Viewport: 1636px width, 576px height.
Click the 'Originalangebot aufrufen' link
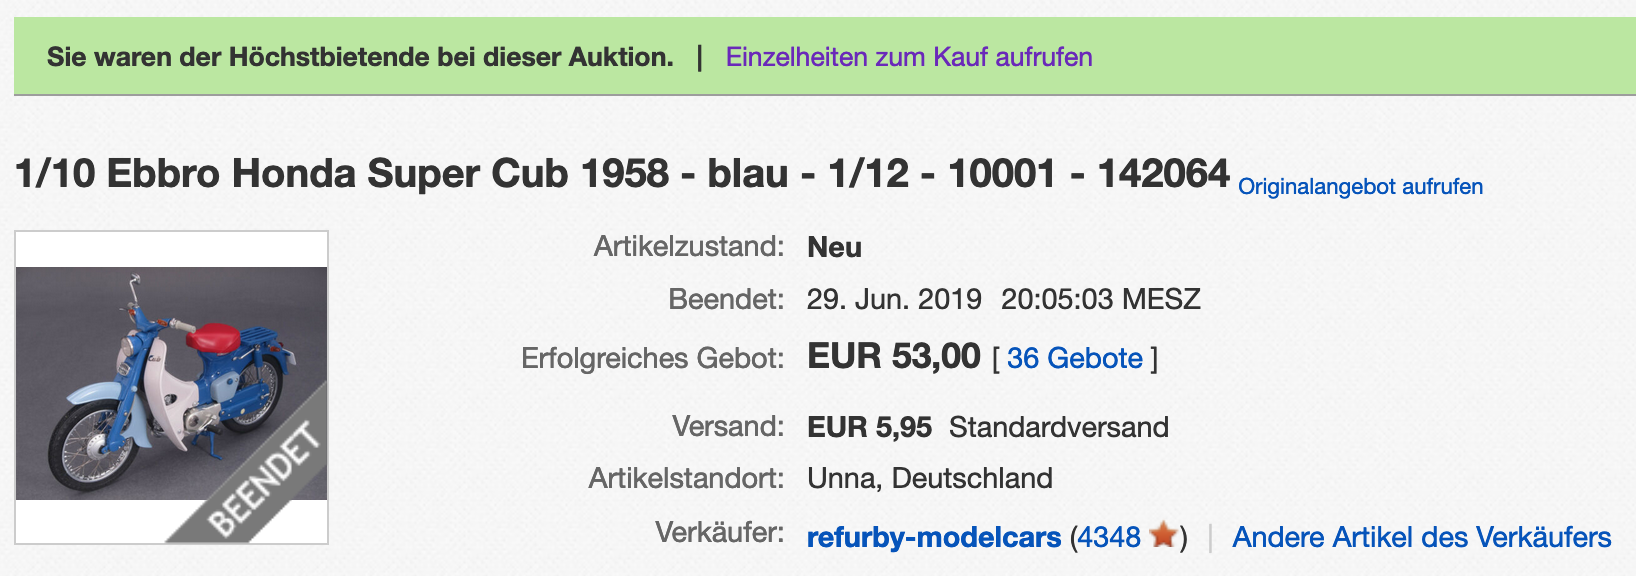[x=1360, y=187]
